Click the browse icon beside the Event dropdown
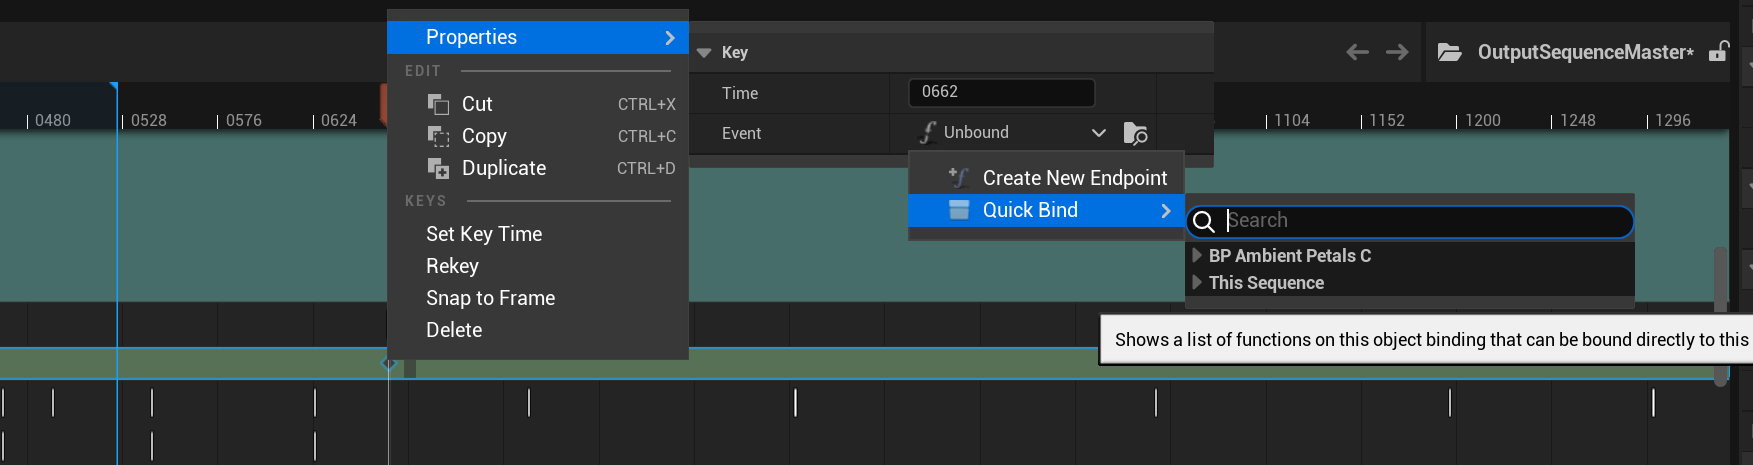Viewport: 1753px width, 465px height. click(x=1135, y=133)
